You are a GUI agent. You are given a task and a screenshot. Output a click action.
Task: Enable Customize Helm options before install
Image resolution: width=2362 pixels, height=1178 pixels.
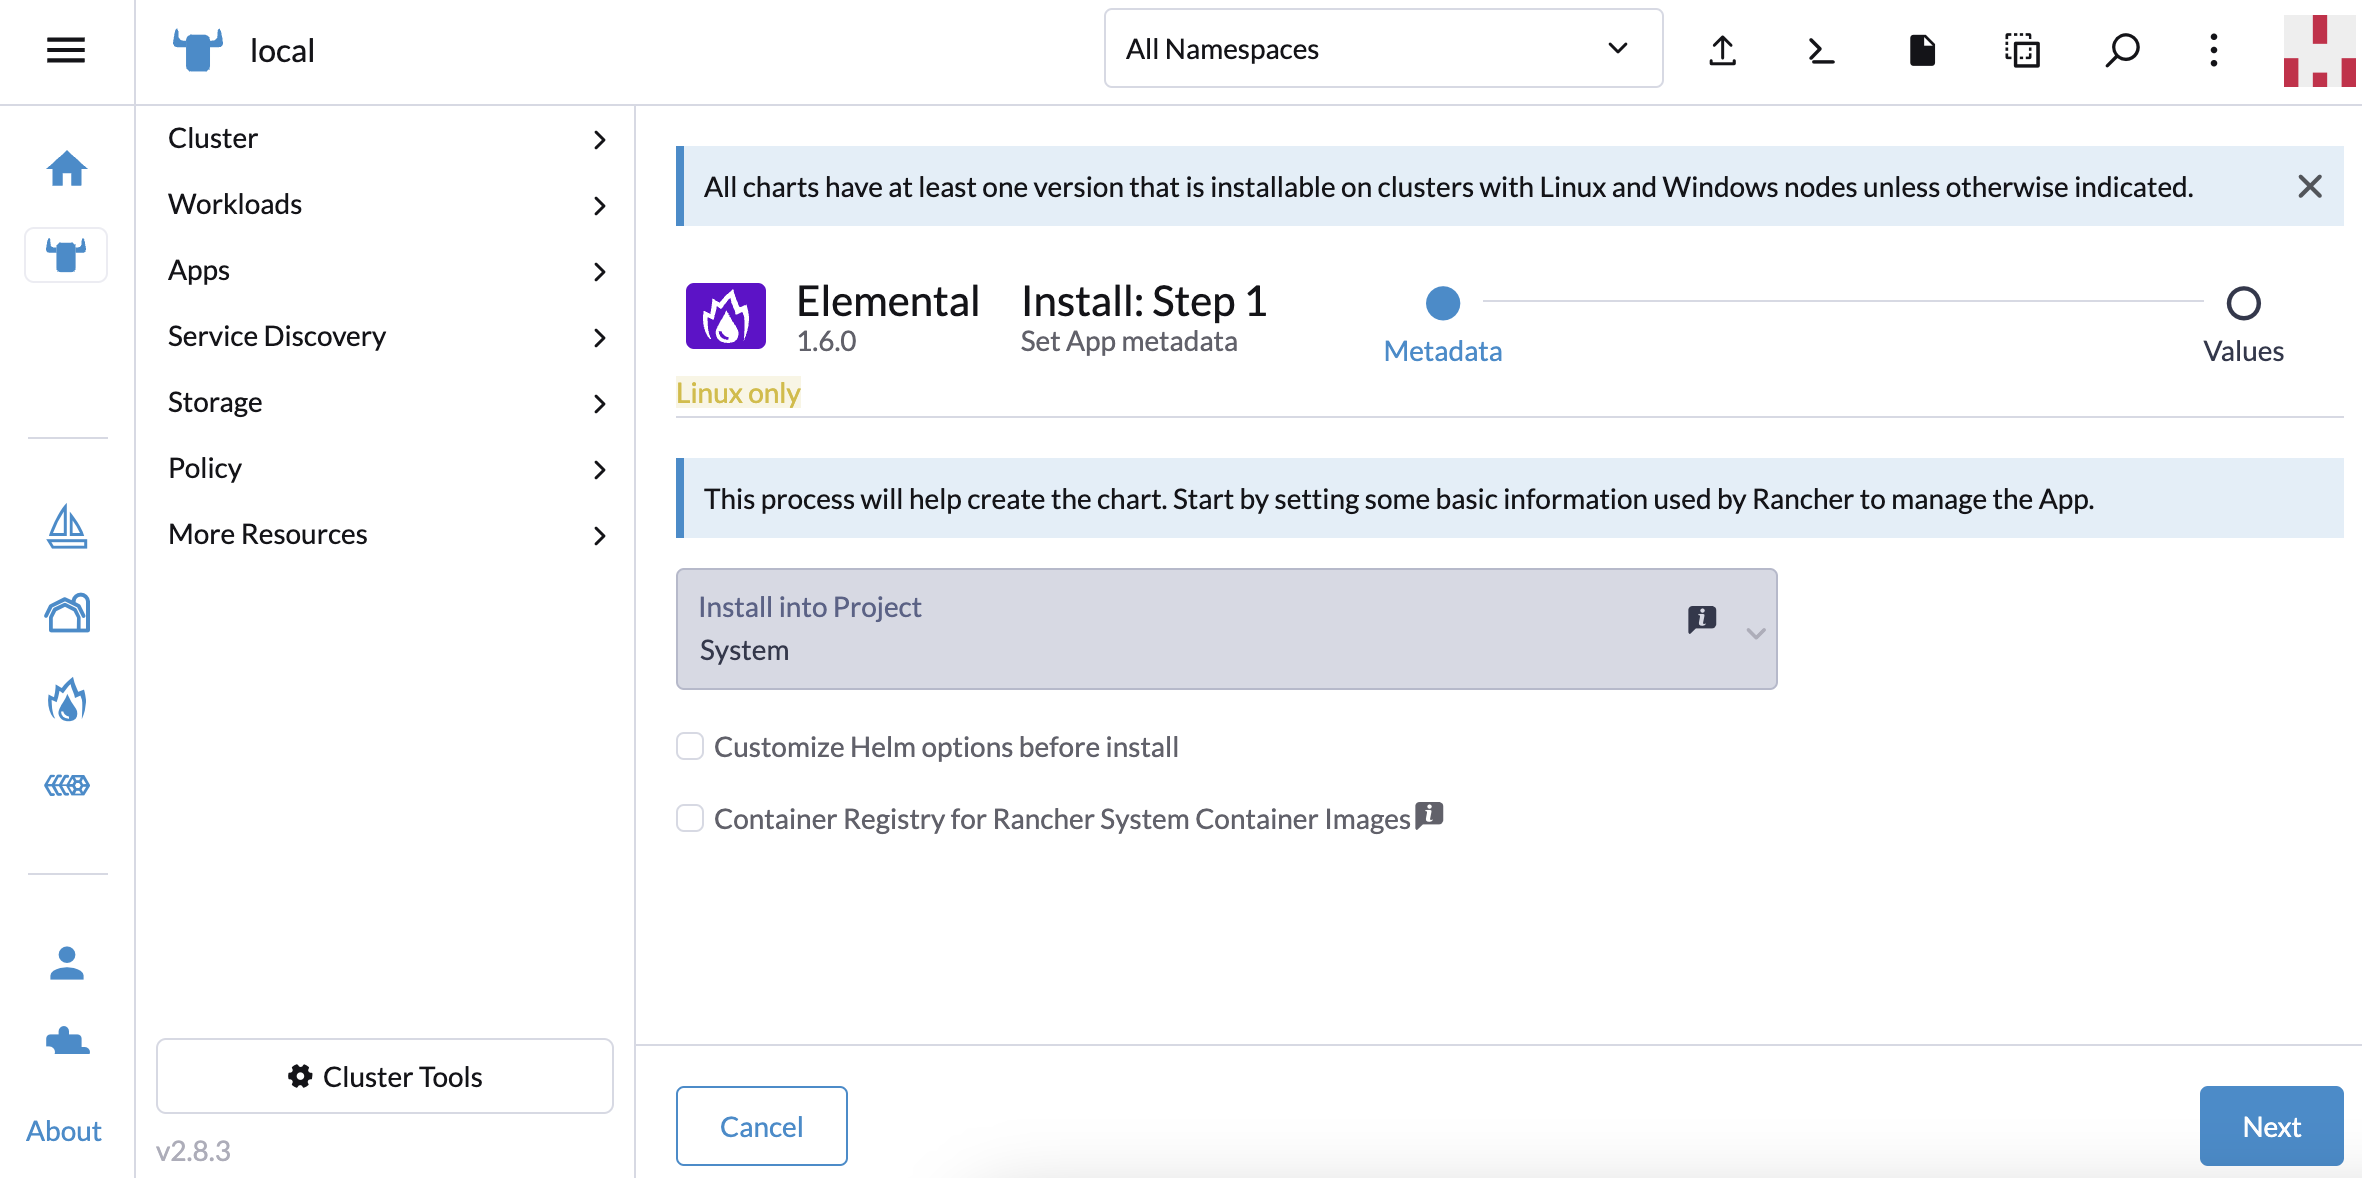click(690, 746)
